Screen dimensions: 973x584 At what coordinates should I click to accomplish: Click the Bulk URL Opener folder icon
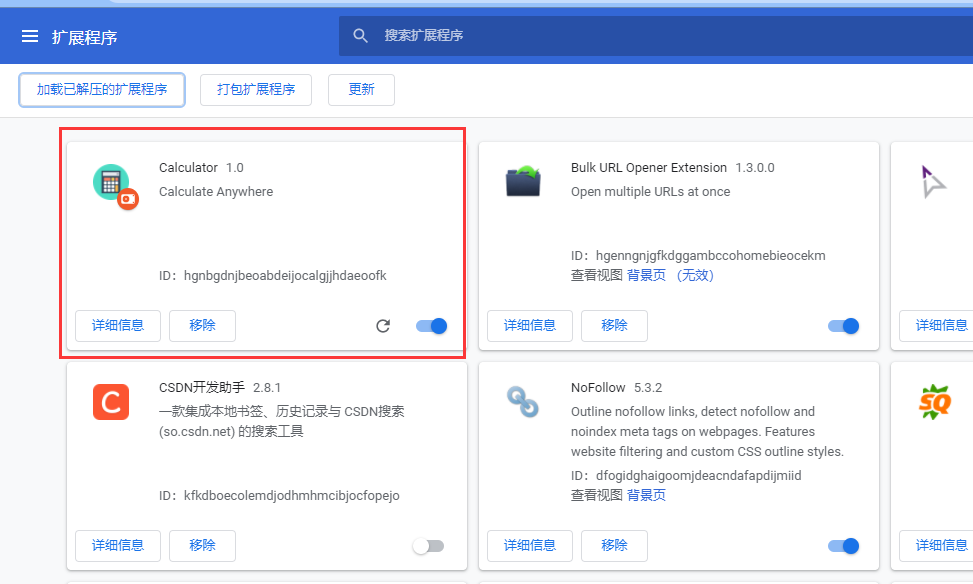(x=523, y=181)
